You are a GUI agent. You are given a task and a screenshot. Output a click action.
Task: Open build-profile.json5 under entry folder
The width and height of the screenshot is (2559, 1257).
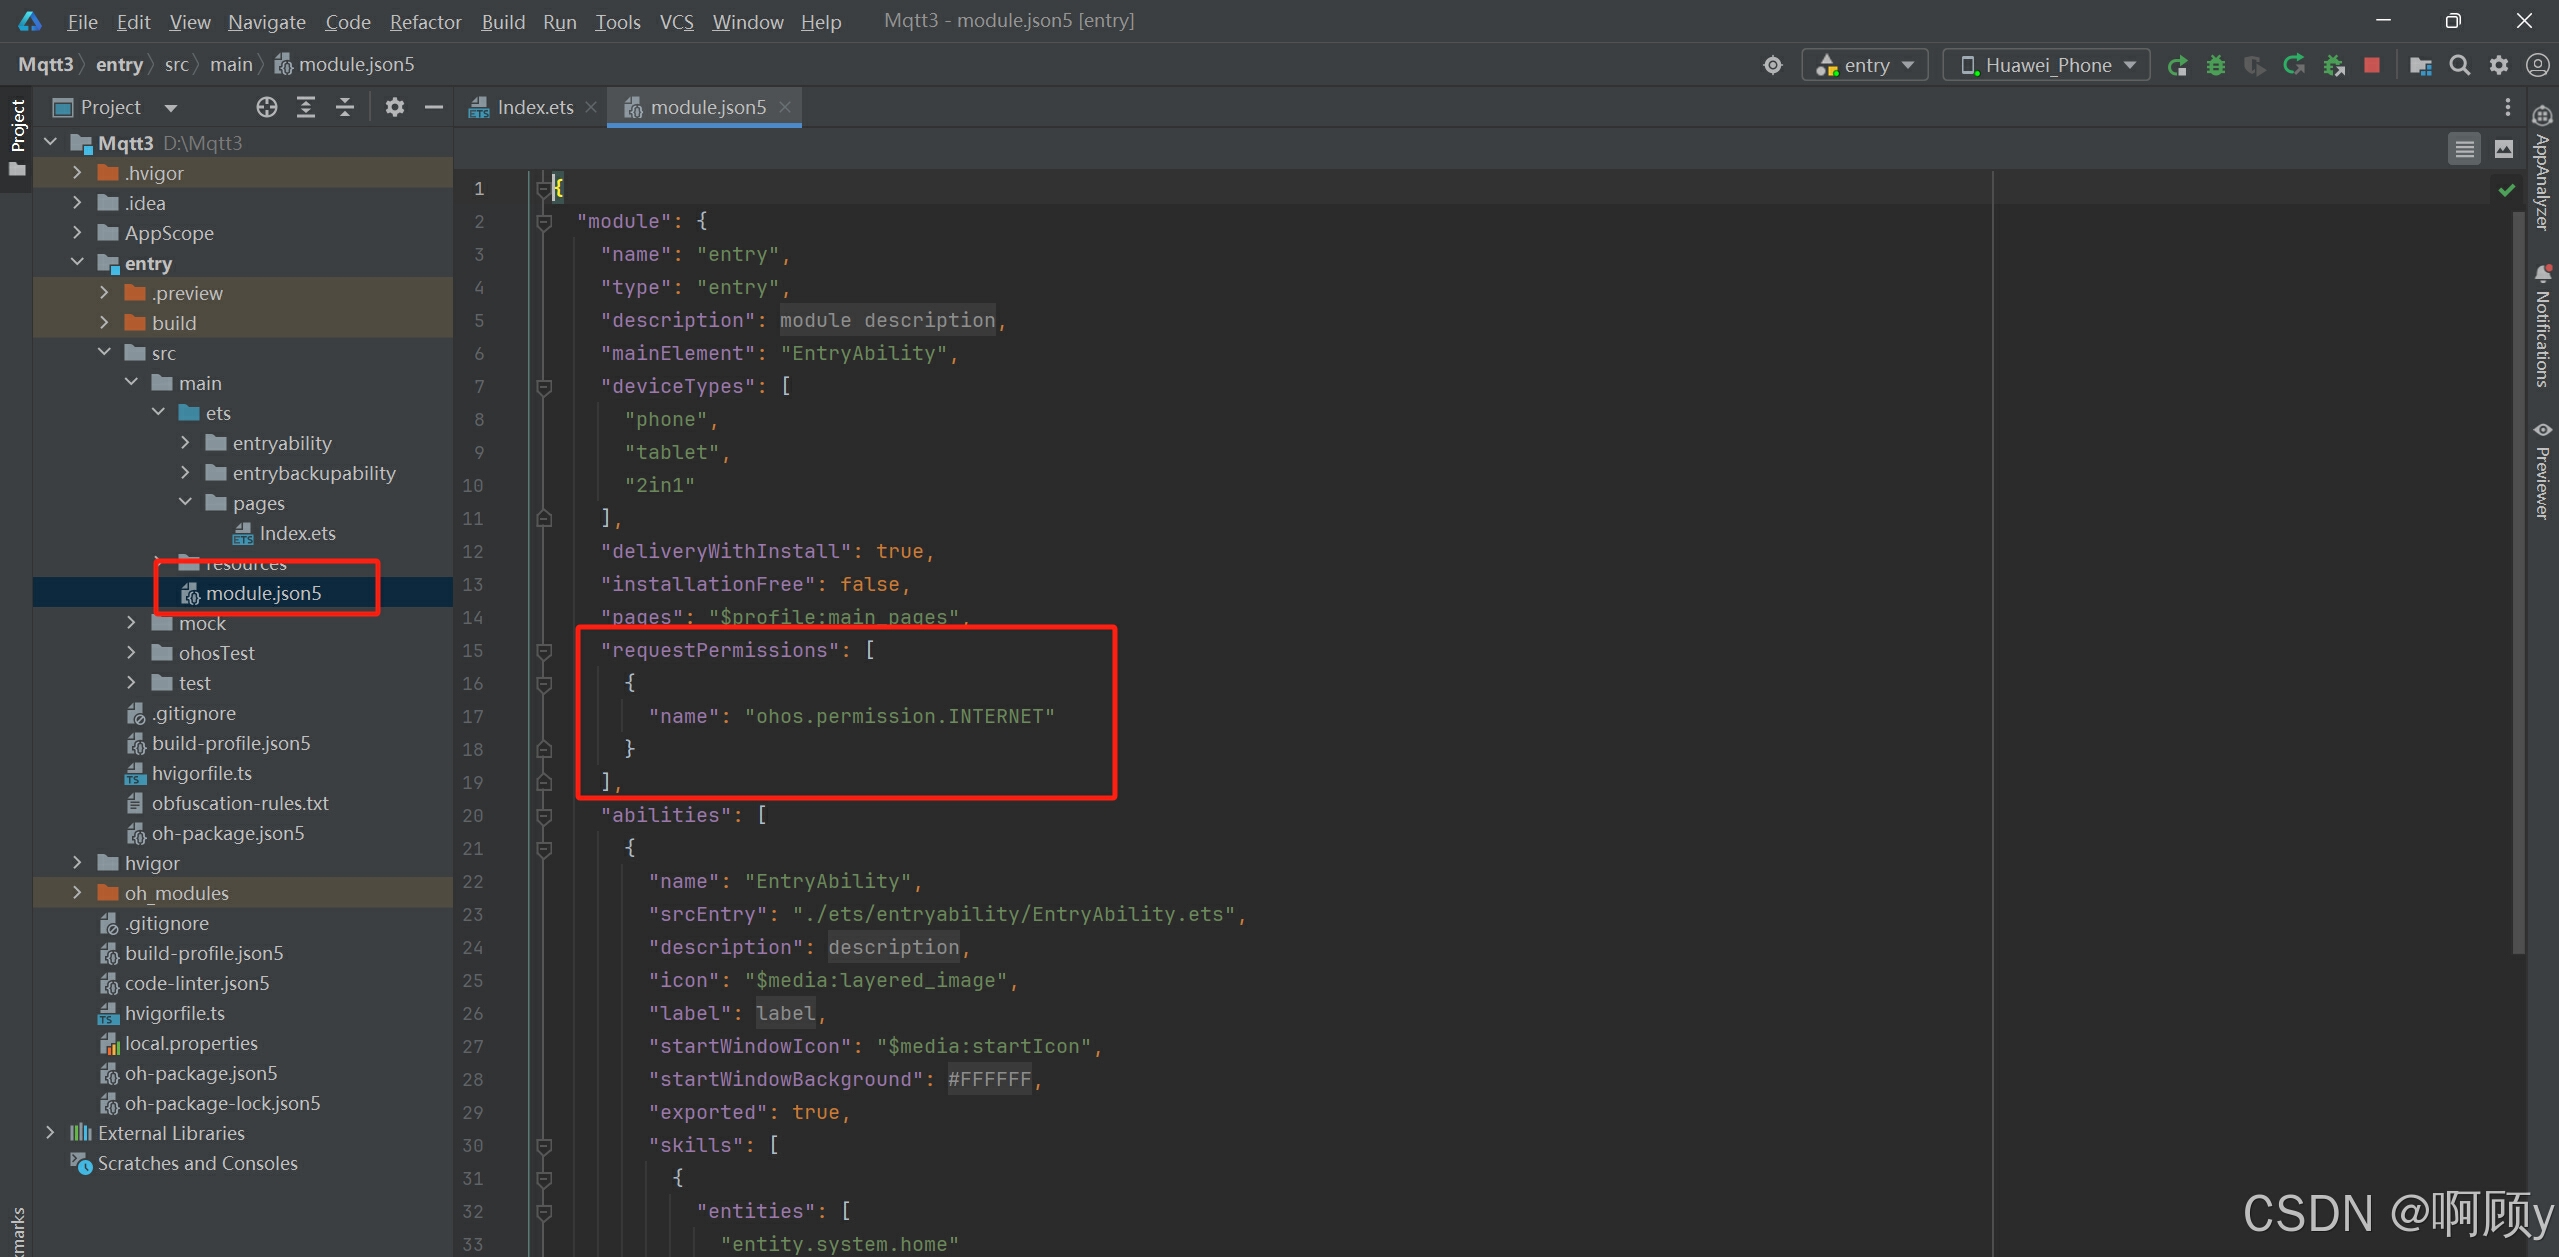pos(230,743)
